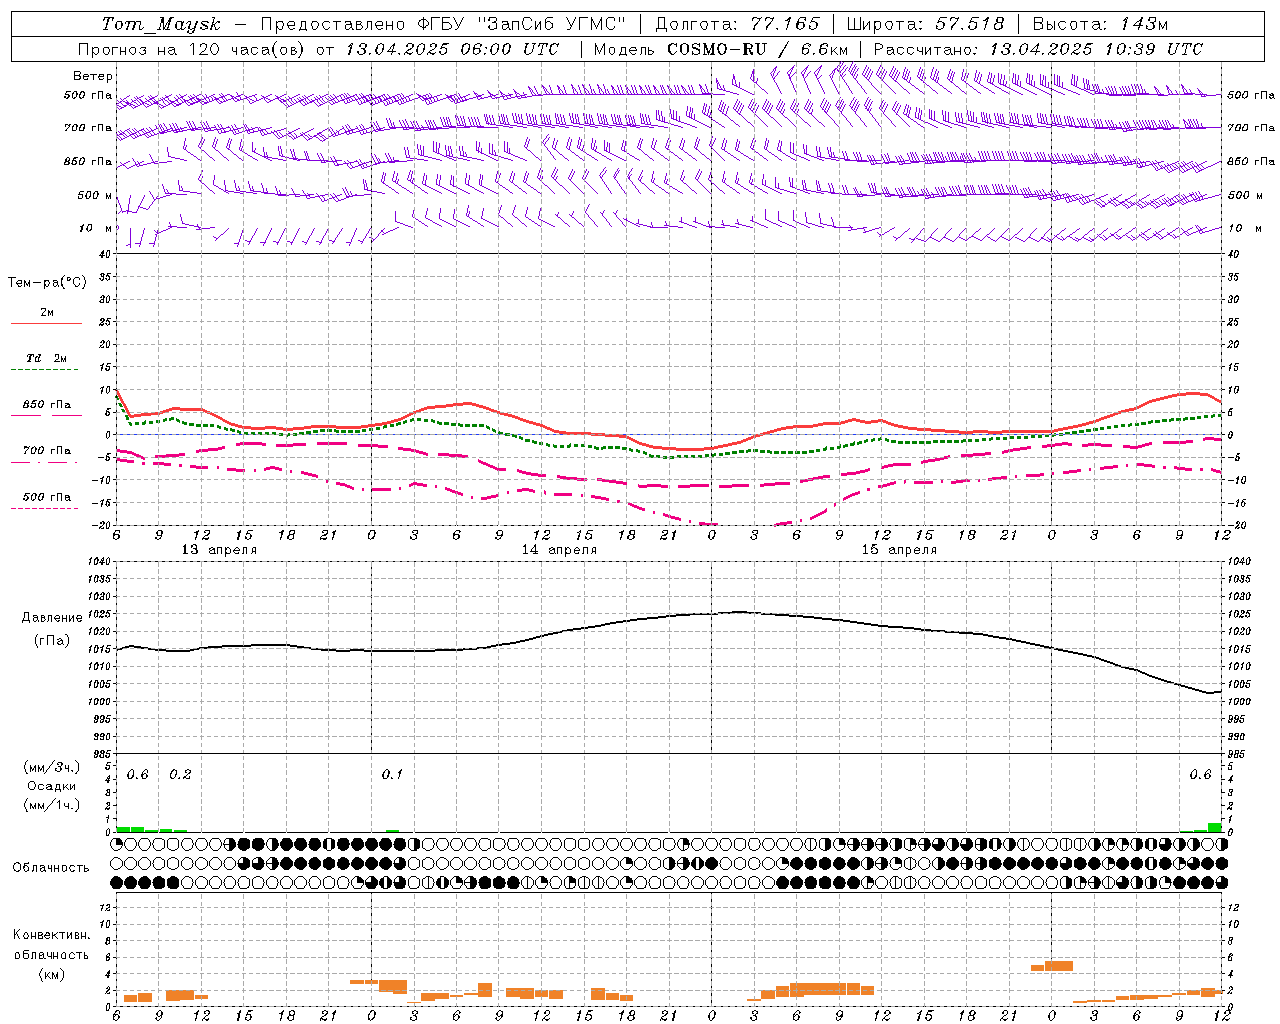Viewport: 1280px width, 1024px height.
Task: Click the "(мм/1ч.)" units label
Action: (x=51, y=805)
